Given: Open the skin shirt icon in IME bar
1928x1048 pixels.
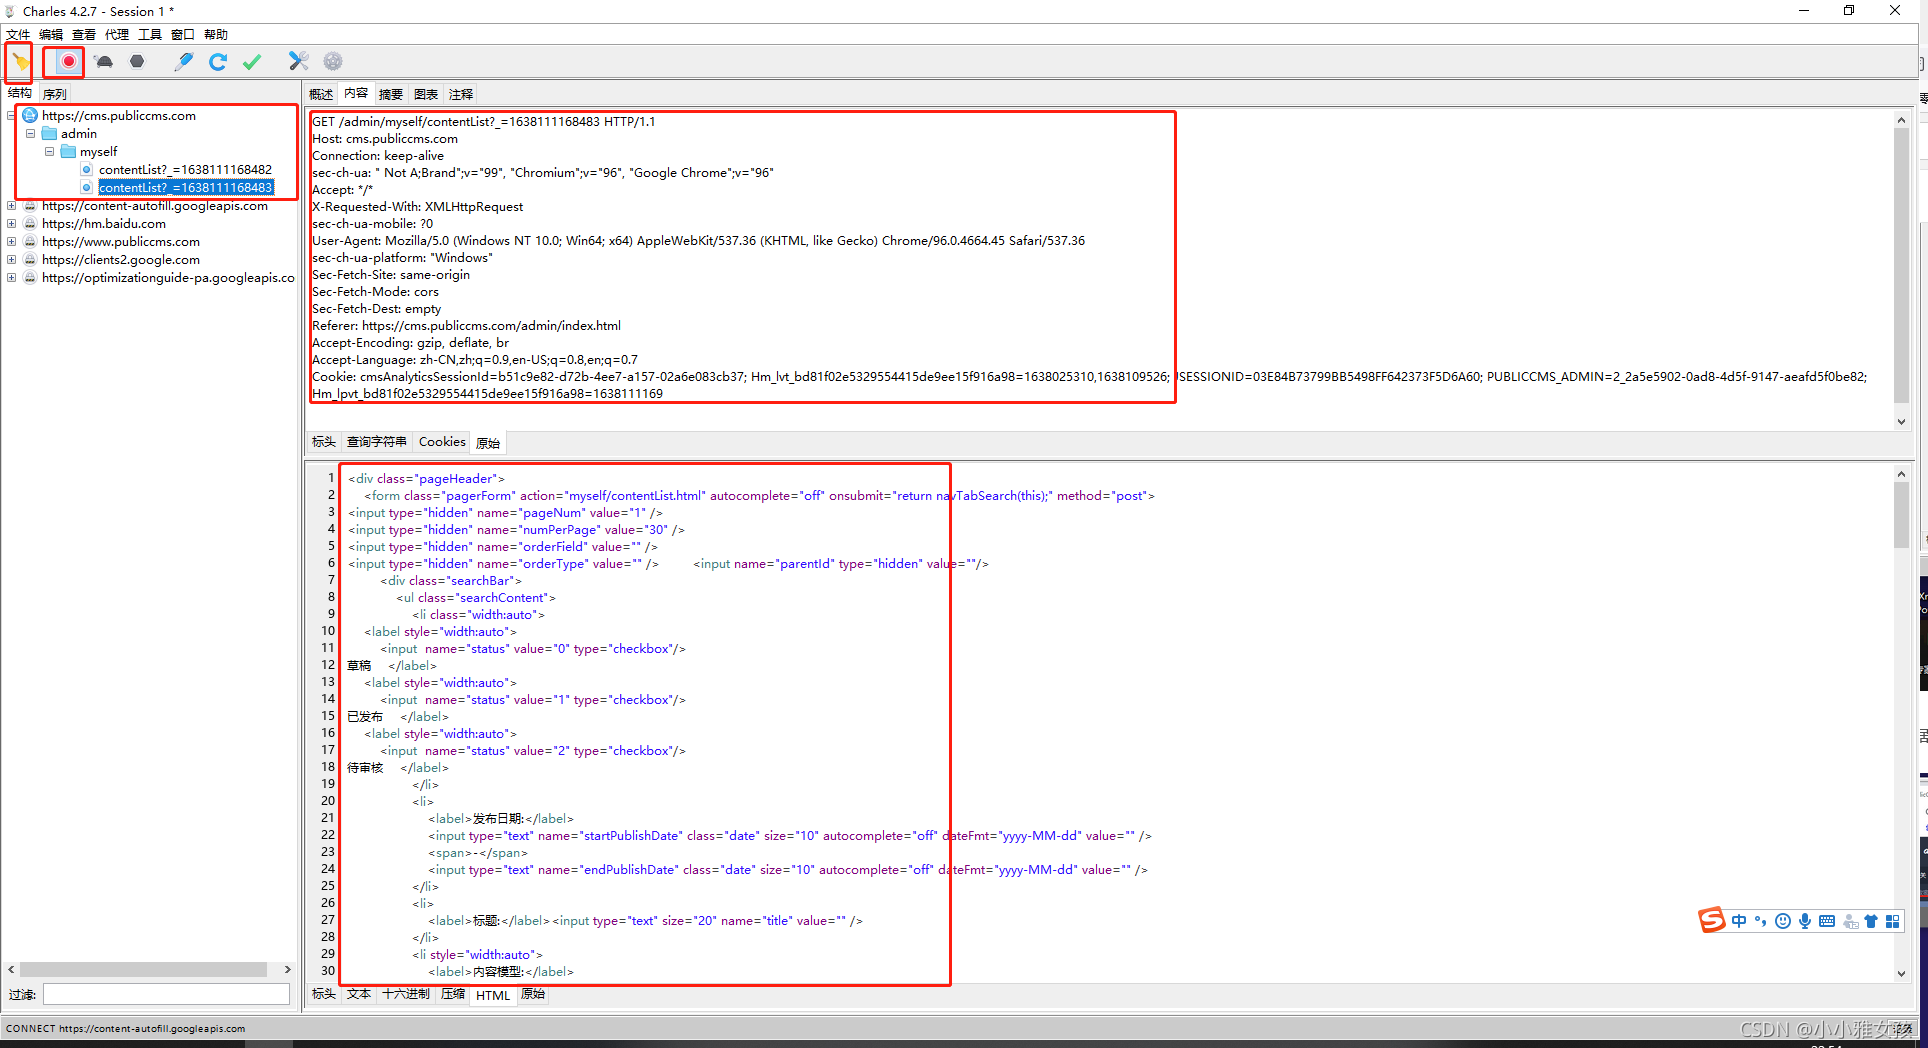Looking at the screenshot, I should pos(1871,921).
